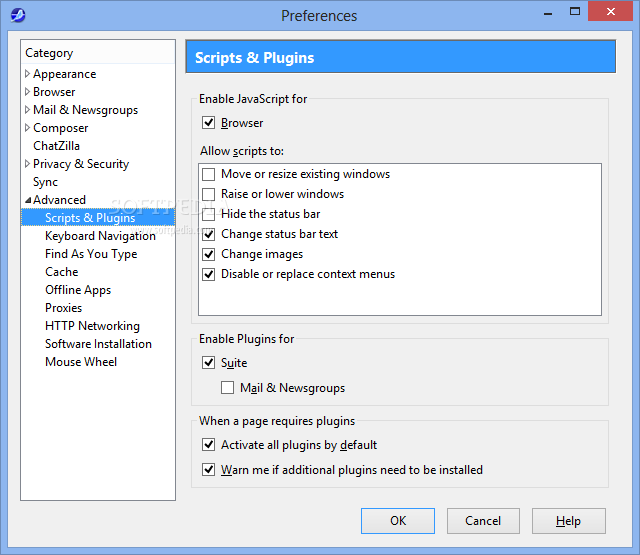
Task: Expand Mail & Newsgroups tree arrow
Action: click(27, 110)
